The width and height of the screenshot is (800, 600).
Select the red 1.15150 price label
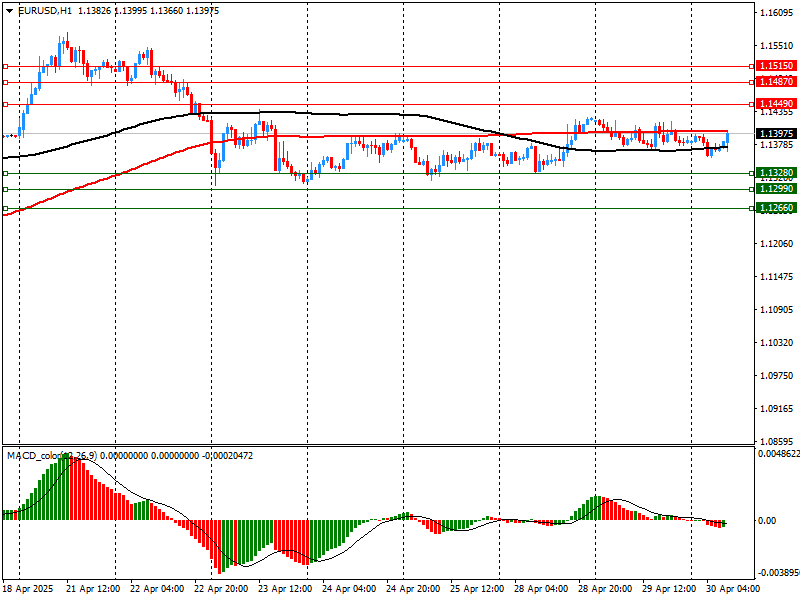click(776, 66)
